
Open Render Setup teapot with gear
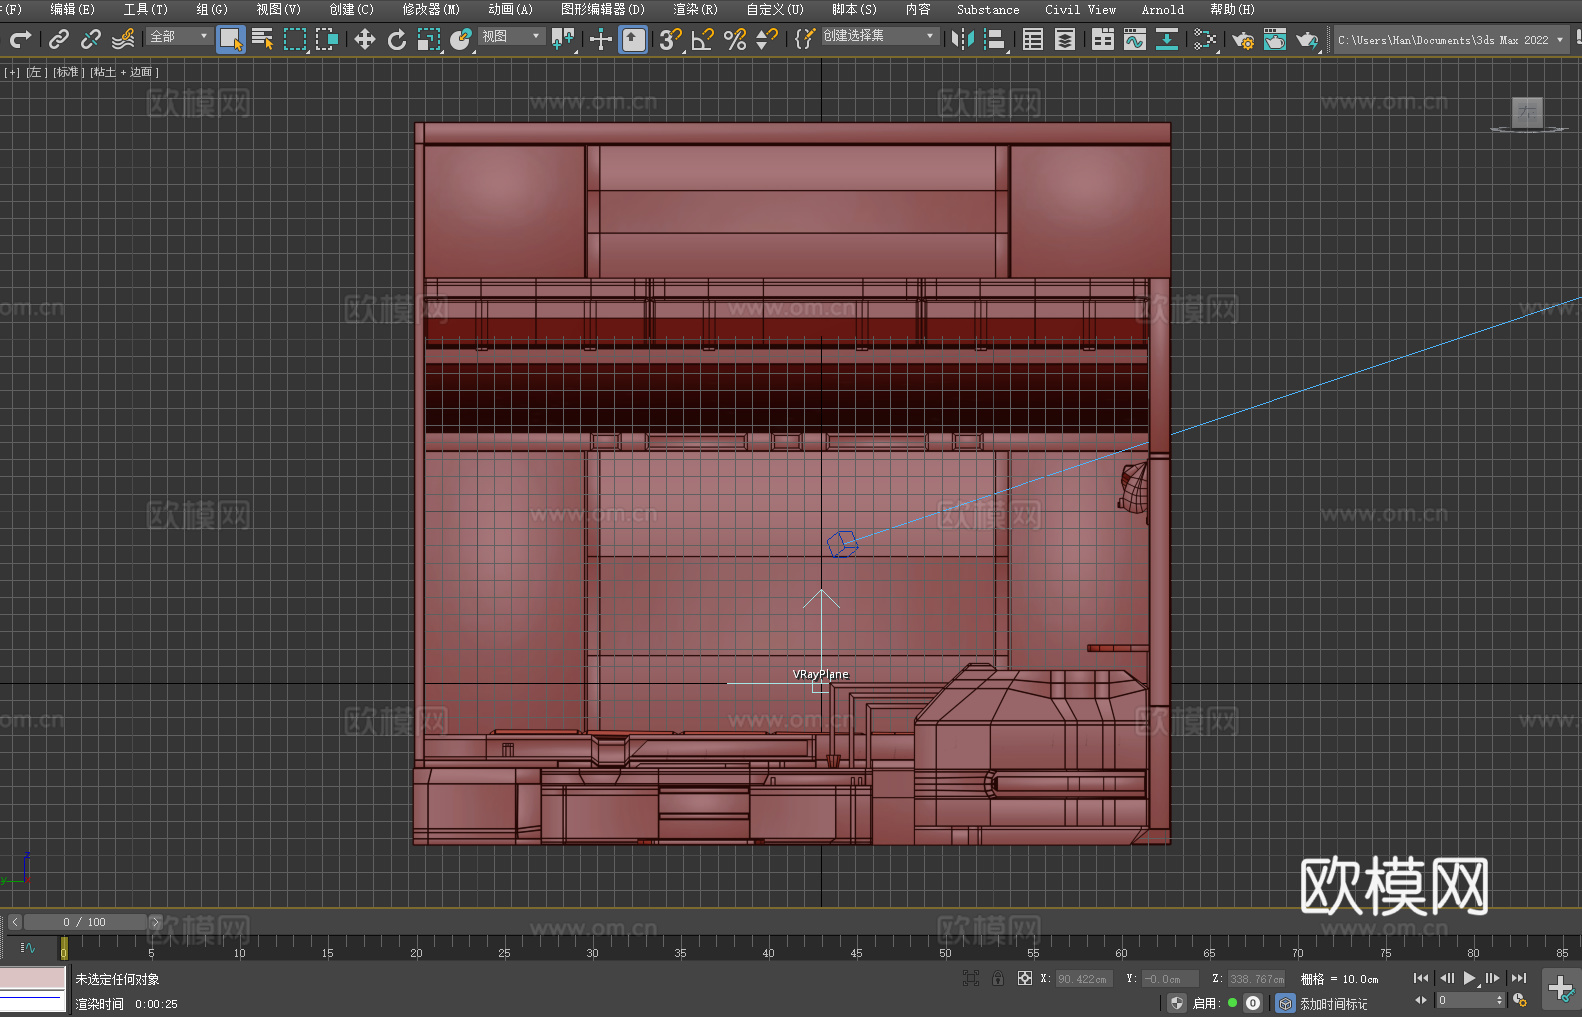pos(1242,39)
